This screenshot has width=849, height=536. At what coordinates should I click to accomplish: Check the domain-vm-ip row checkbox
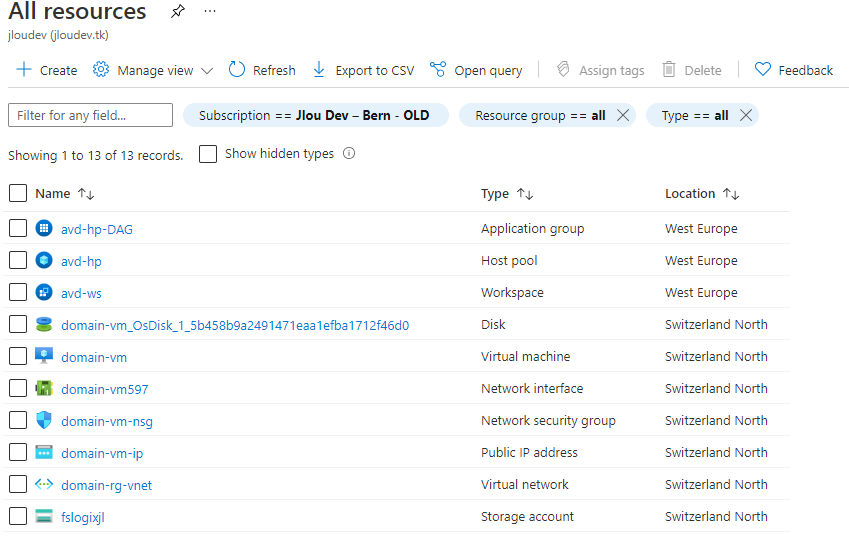18,452
